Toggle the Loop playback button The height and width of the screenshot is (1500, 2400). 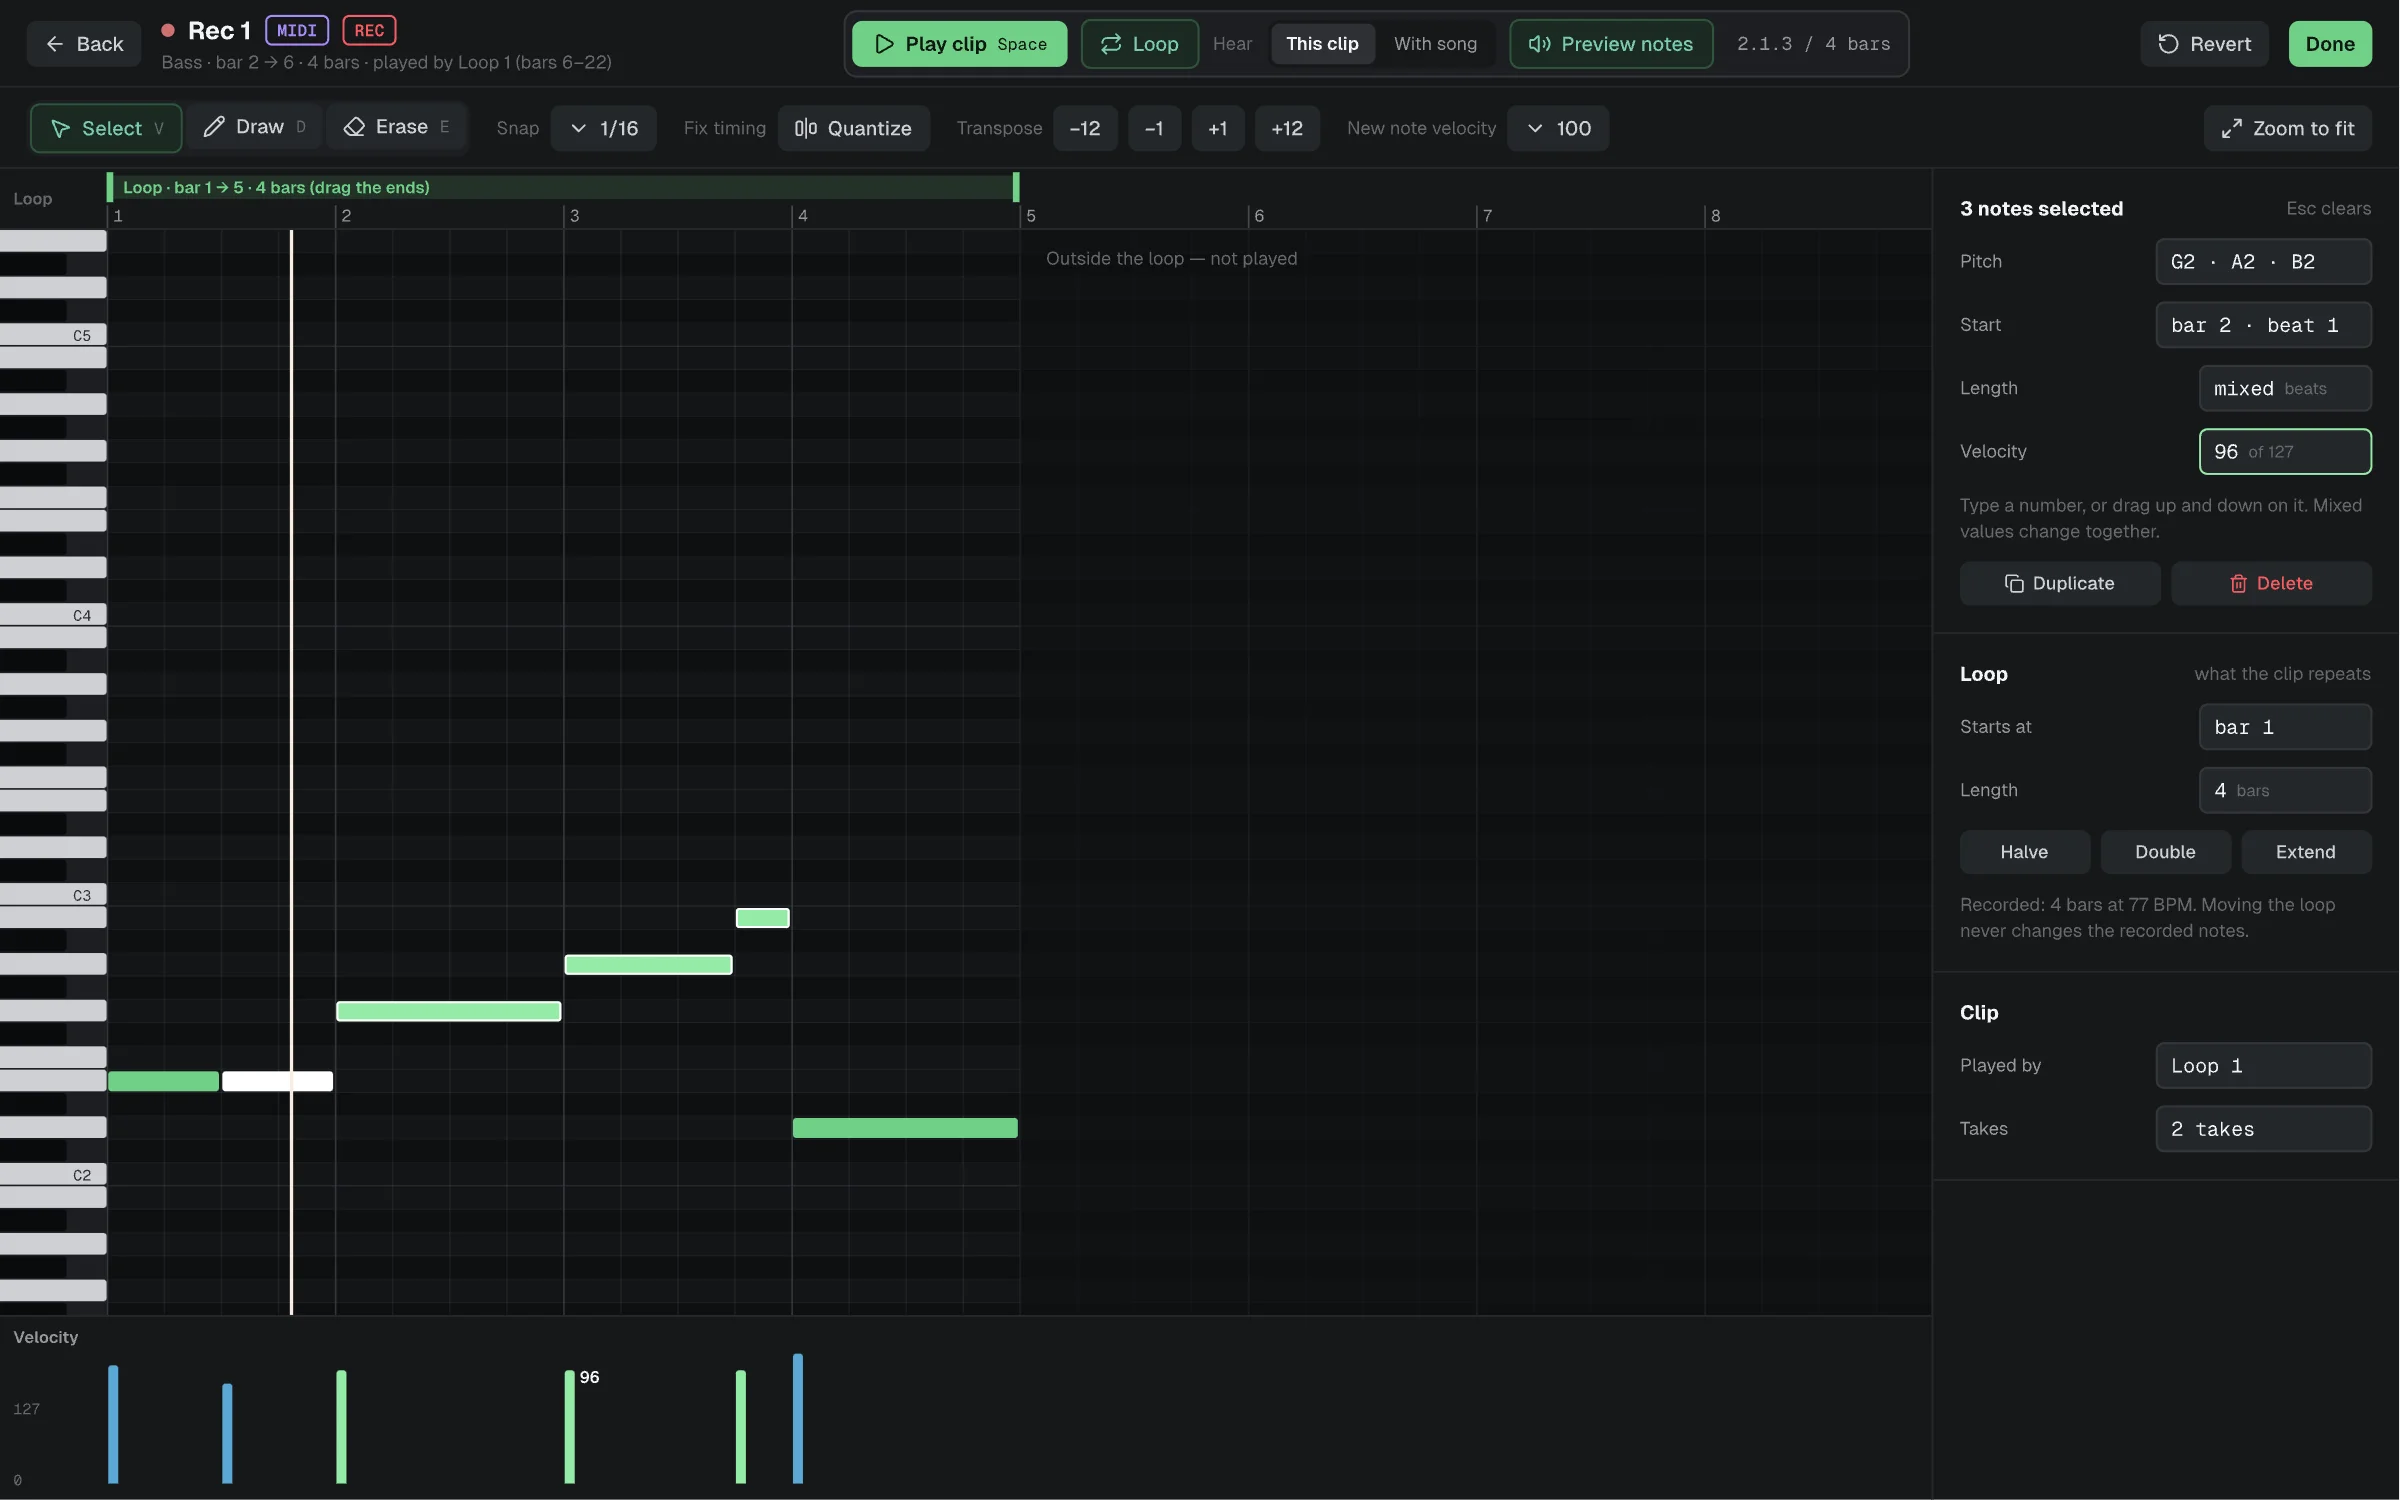[1139, 44]
